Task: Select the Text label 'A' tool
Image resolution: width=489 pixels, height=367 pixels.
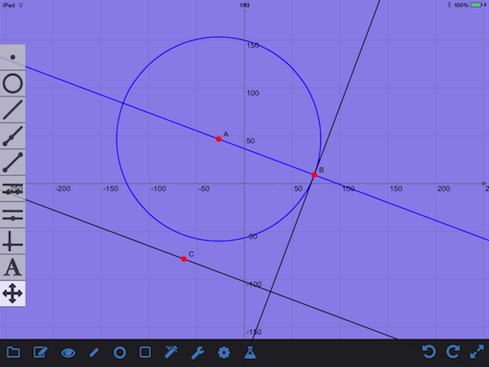Action: 13,267
